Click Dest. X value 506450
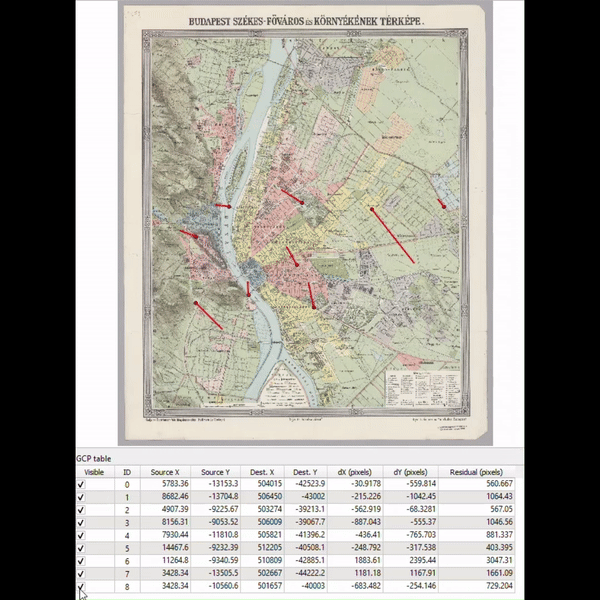 tap(270, 496)
